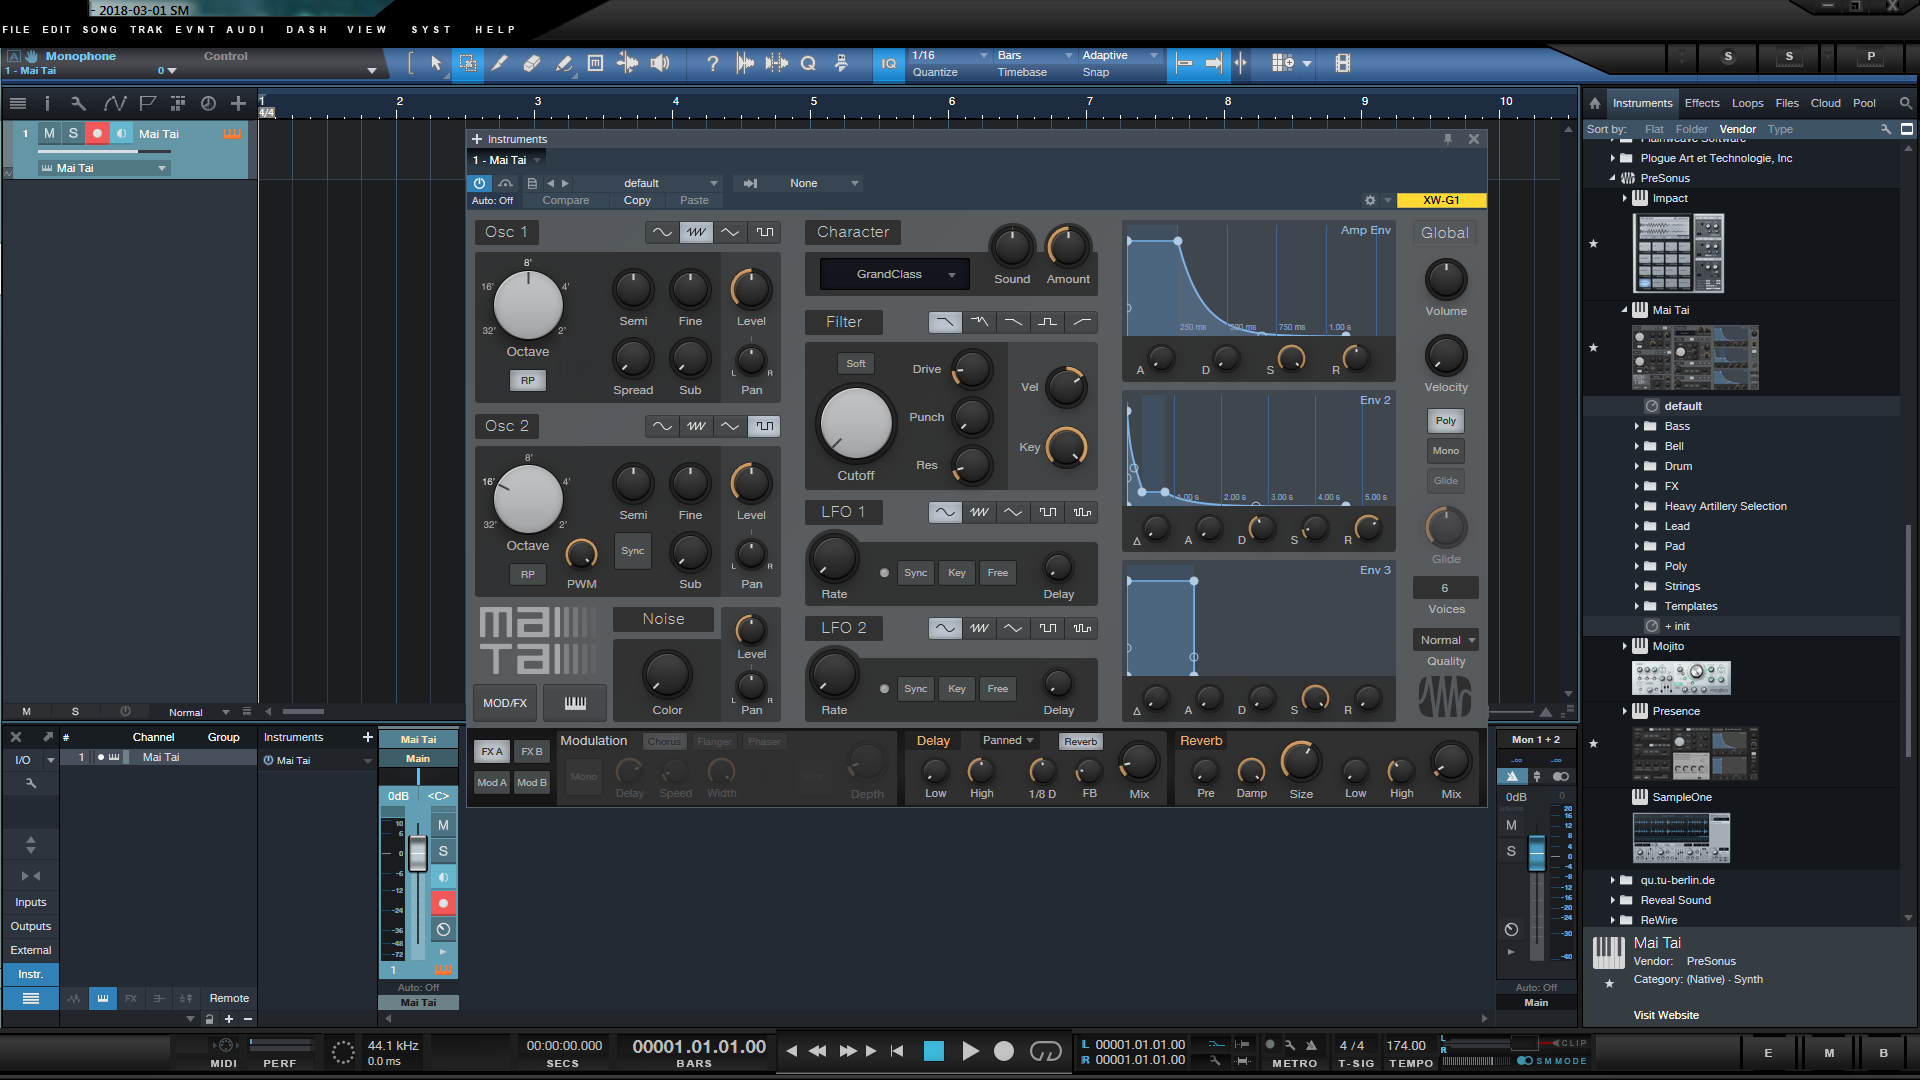
Task: Adjust the Global Volume knob
Action: tap(1446, 280)
